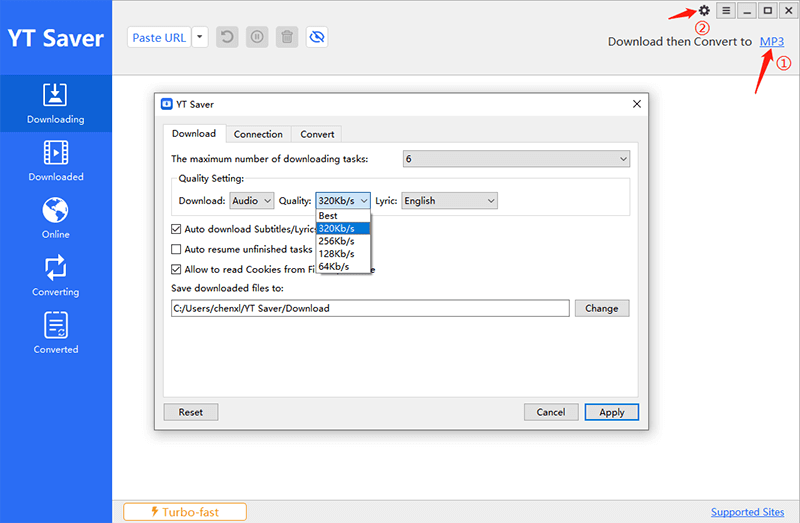
Task: Click the pause all downloads icon
Action: (257, 37)
